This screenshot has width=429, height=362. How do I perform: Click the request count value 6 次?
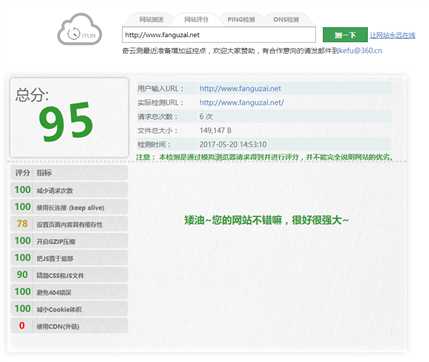[206, 116]
